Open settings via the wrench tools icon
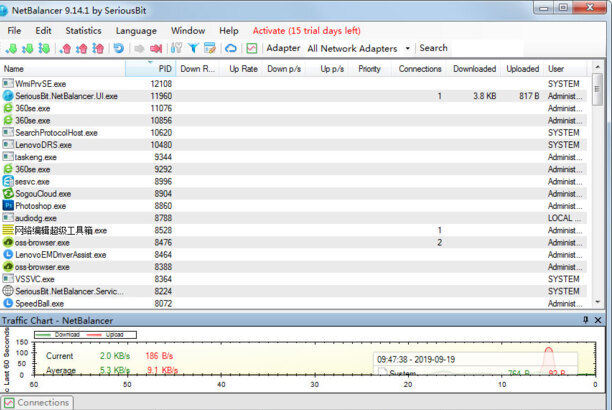The image size is (612, 410). click(176, 48)
